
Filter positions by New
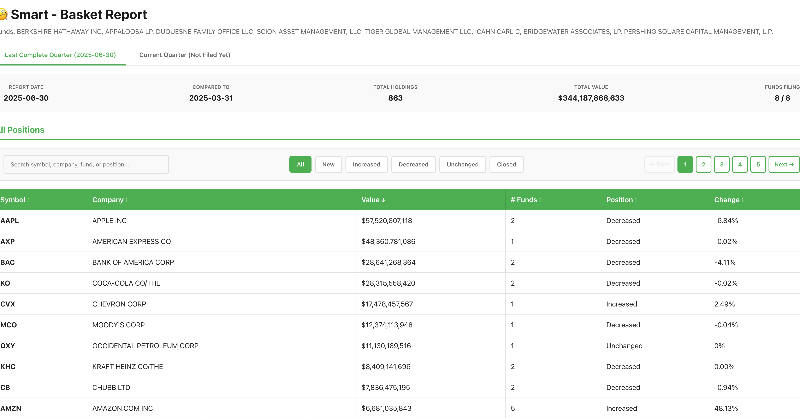pyautogui.click(x=328, y=164)
